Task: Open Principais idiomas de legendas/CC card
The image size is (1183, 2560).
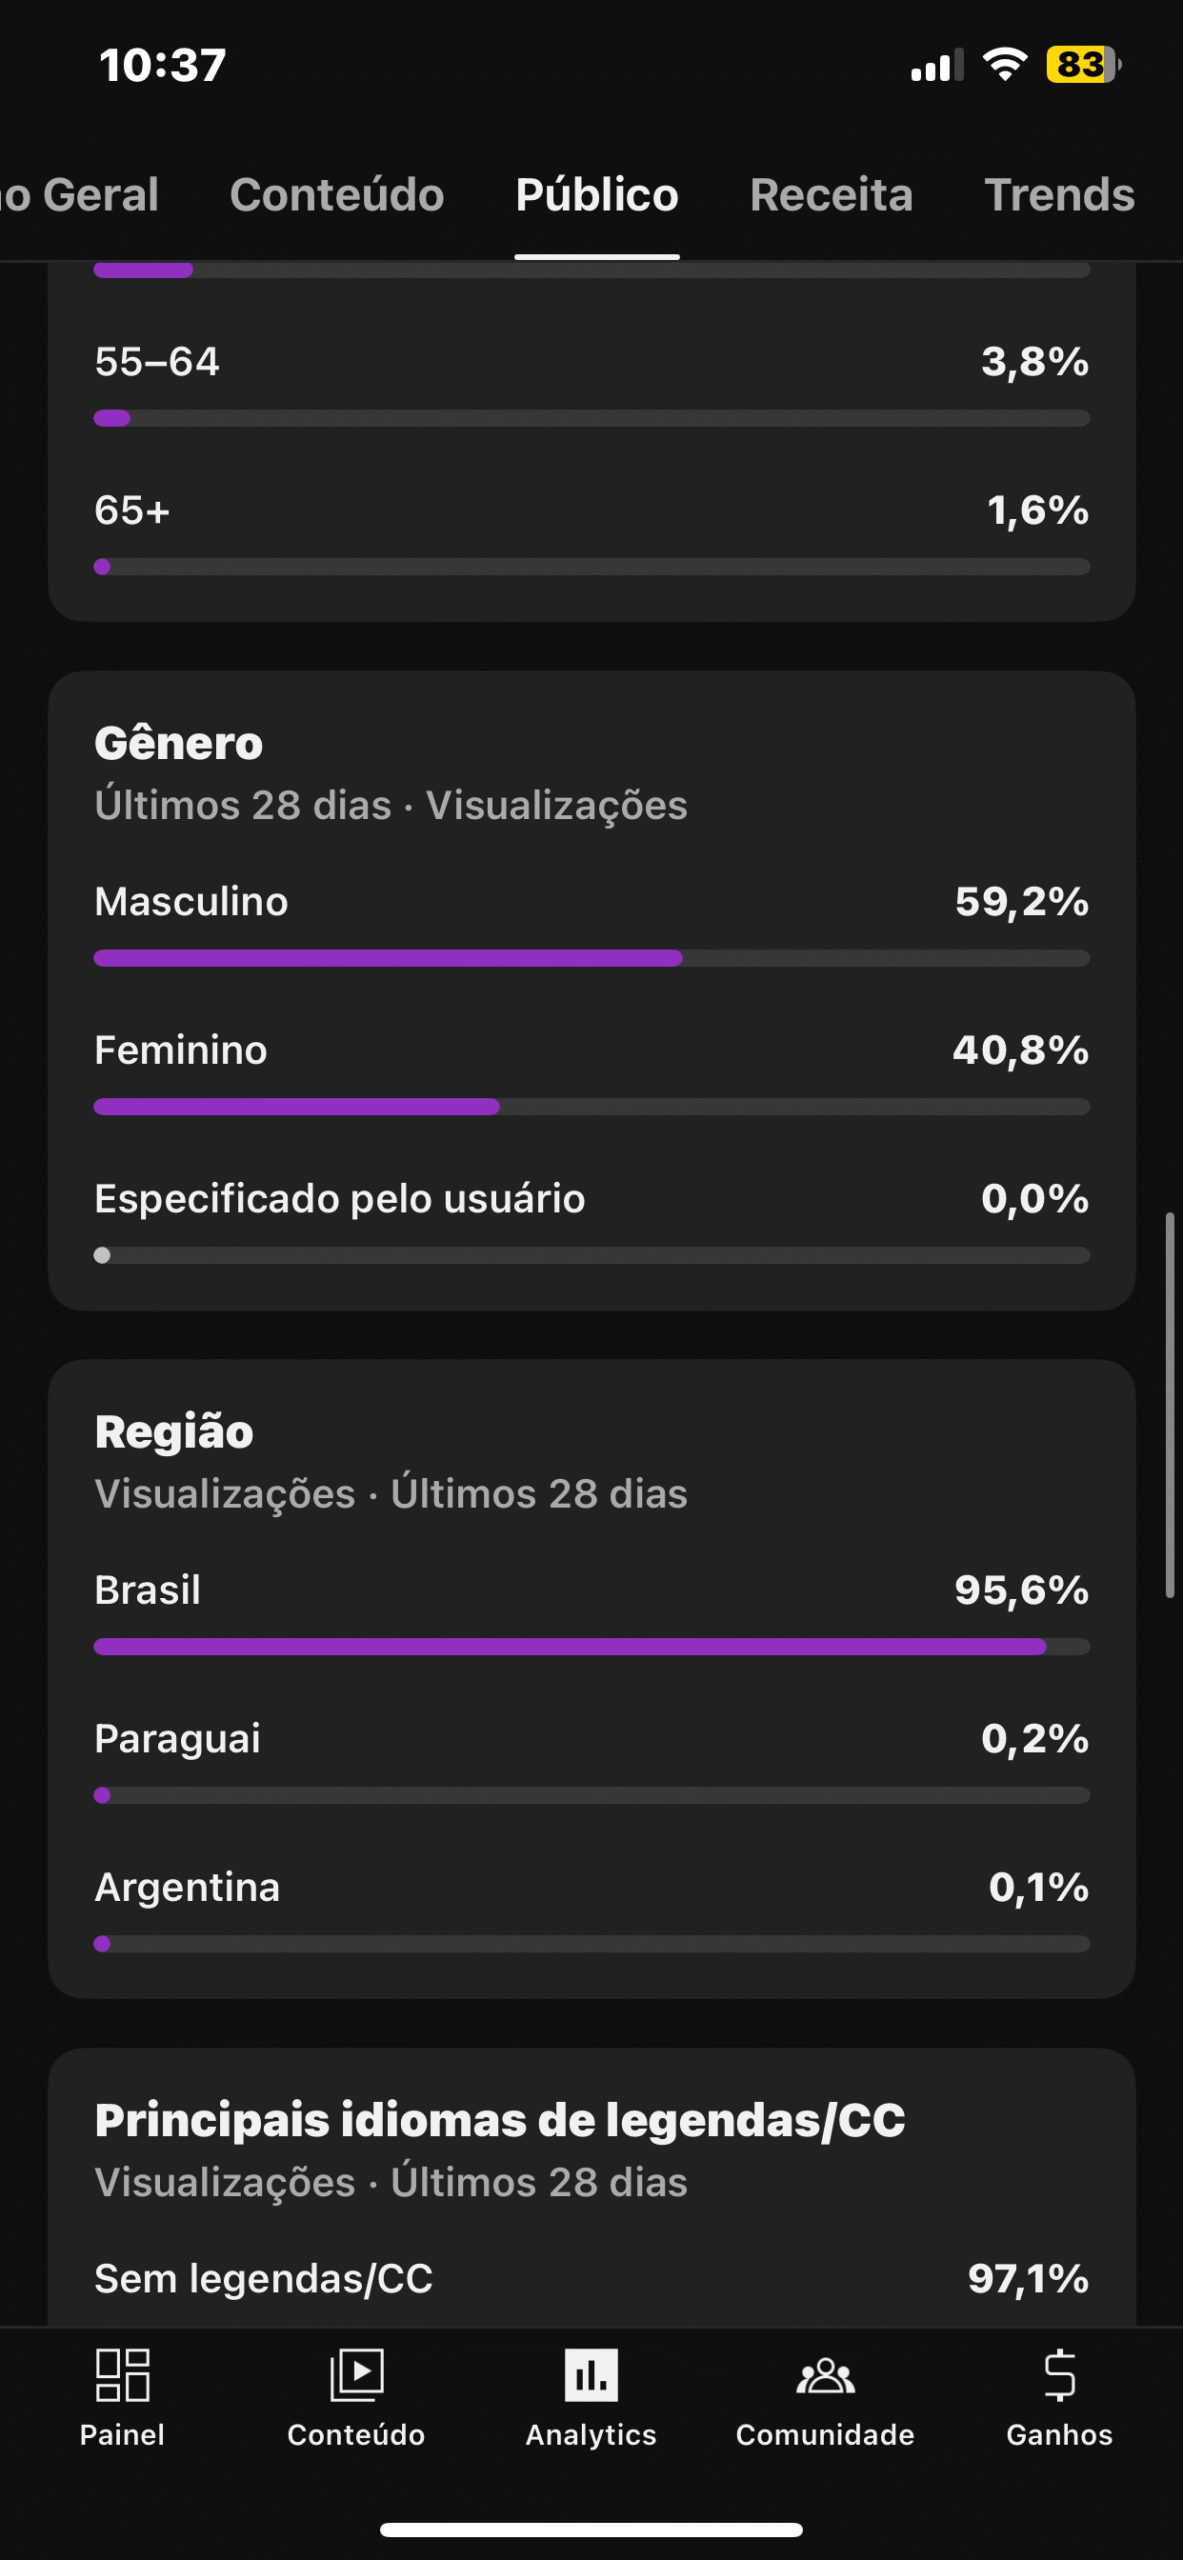Action: [x=500, y=2120]
